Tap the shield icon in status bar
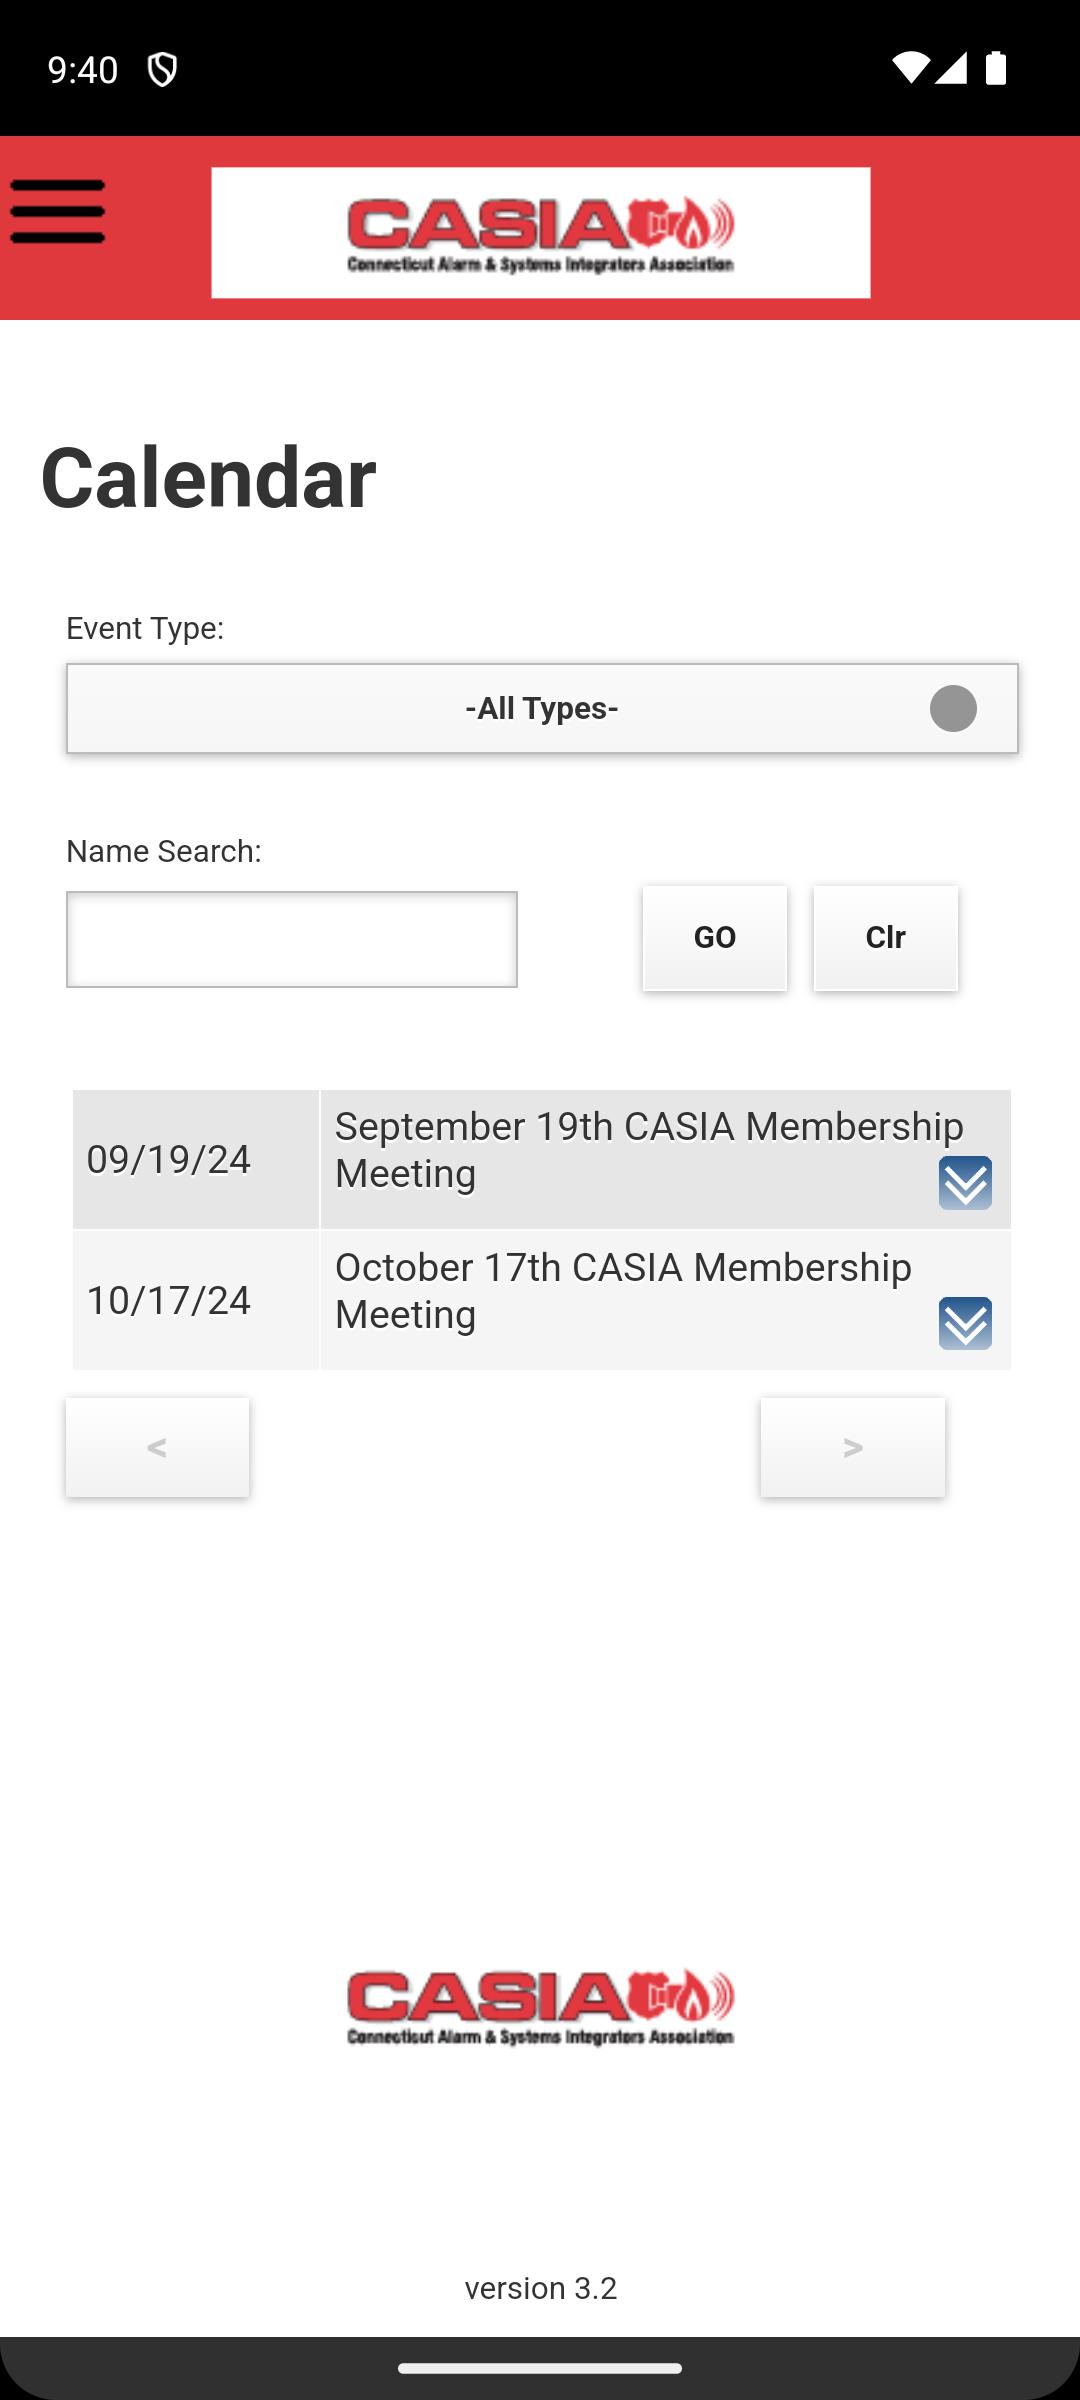 (x=162, y=69)
